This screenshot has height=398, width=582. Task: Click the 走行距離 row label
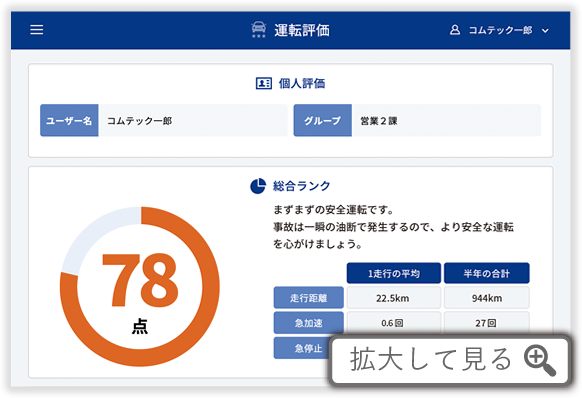click(309, 298)
